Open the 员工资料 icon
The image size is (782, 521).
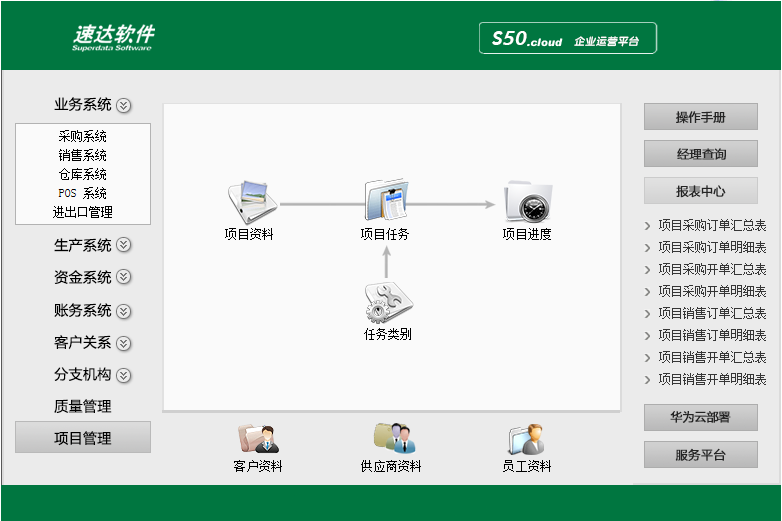[x=527, y=439]
